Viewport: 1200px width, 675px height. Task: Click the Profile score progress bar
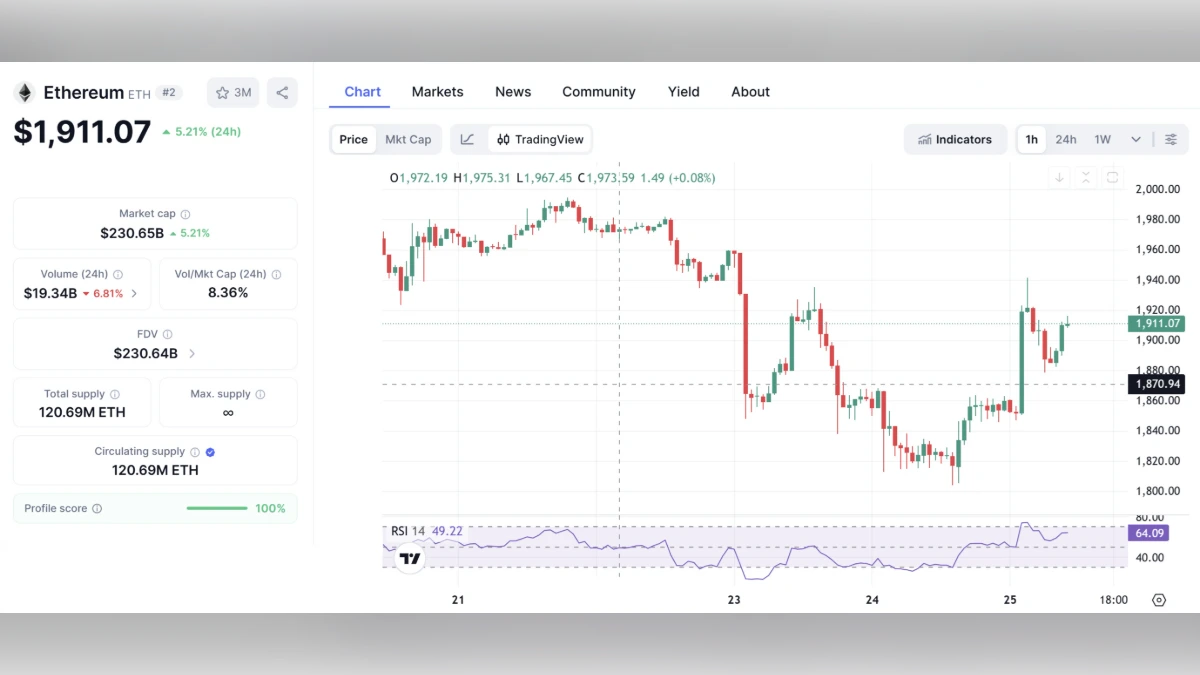click(x=216, y=508)
